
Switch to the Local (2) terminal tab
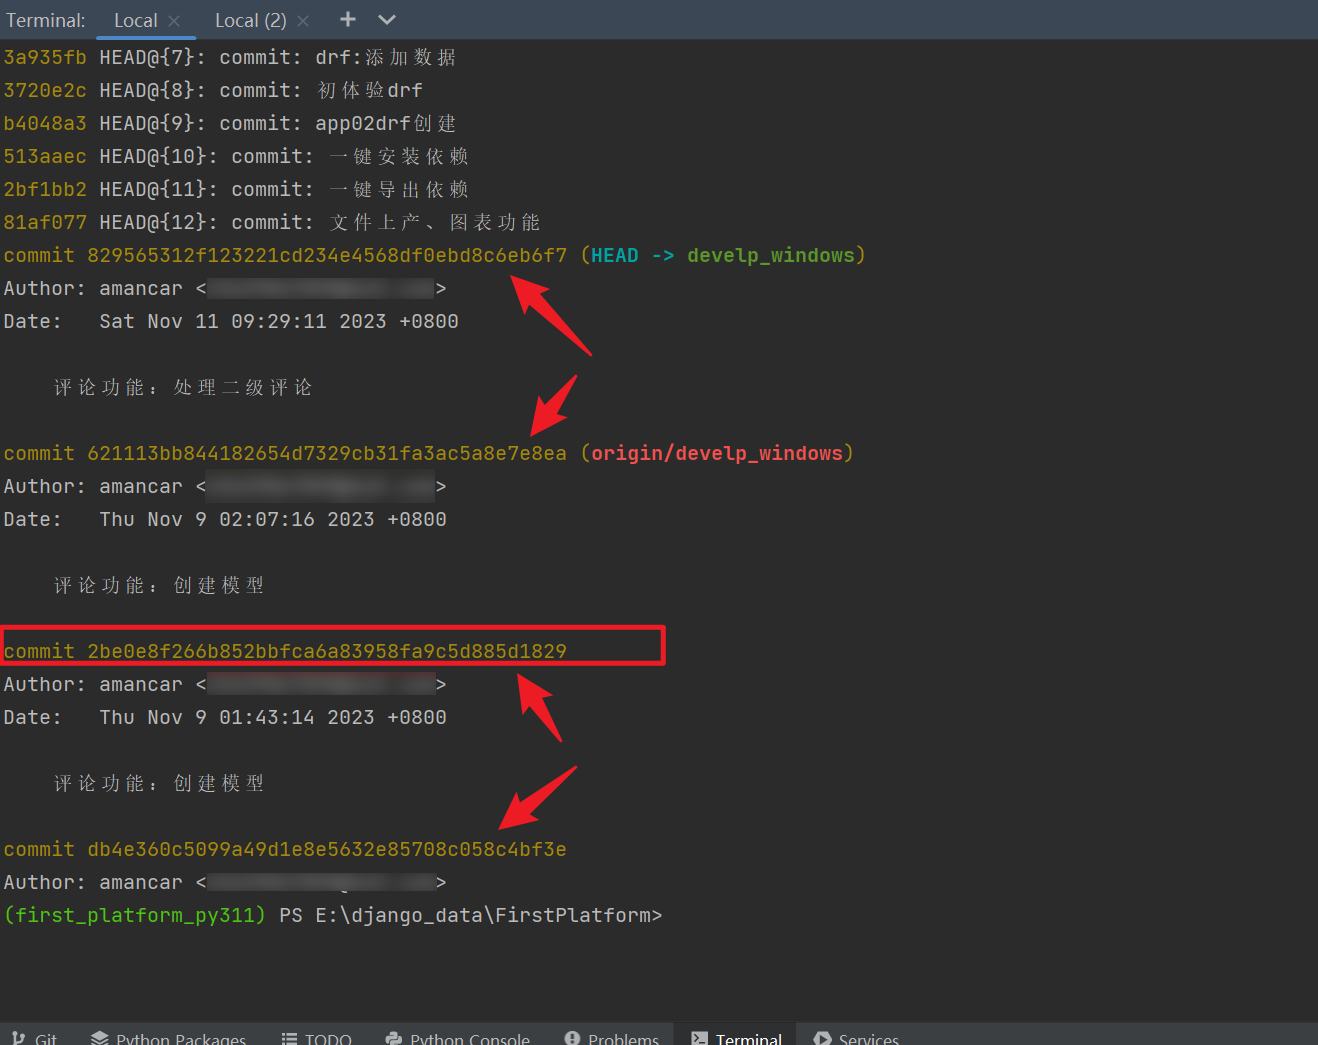[x=251, y=20]
